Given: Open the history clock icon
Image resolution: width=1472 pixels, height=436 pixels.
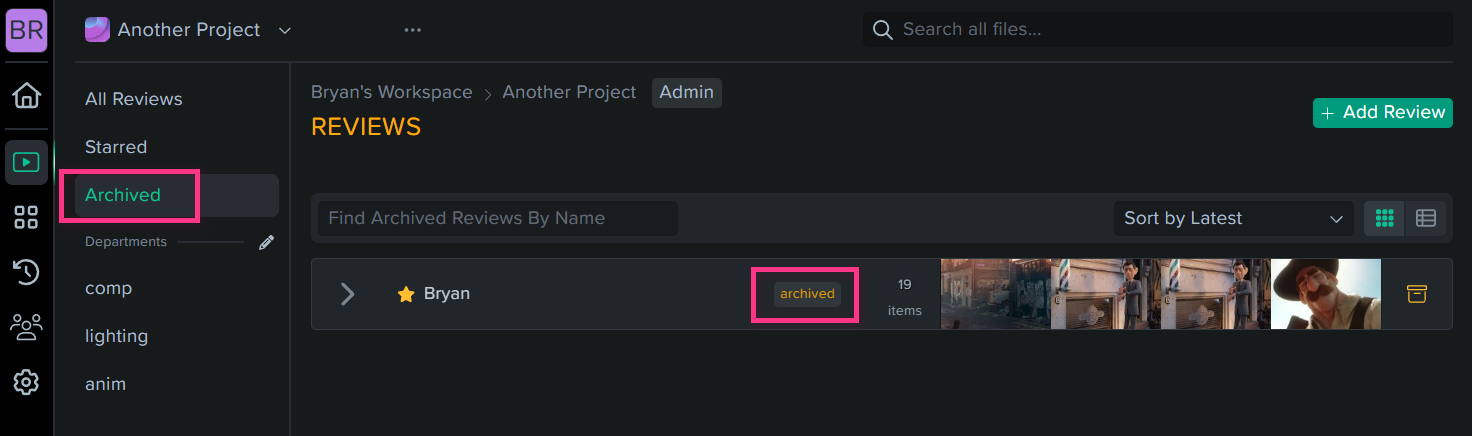Looking at the screenshot, I should [26, 272].
